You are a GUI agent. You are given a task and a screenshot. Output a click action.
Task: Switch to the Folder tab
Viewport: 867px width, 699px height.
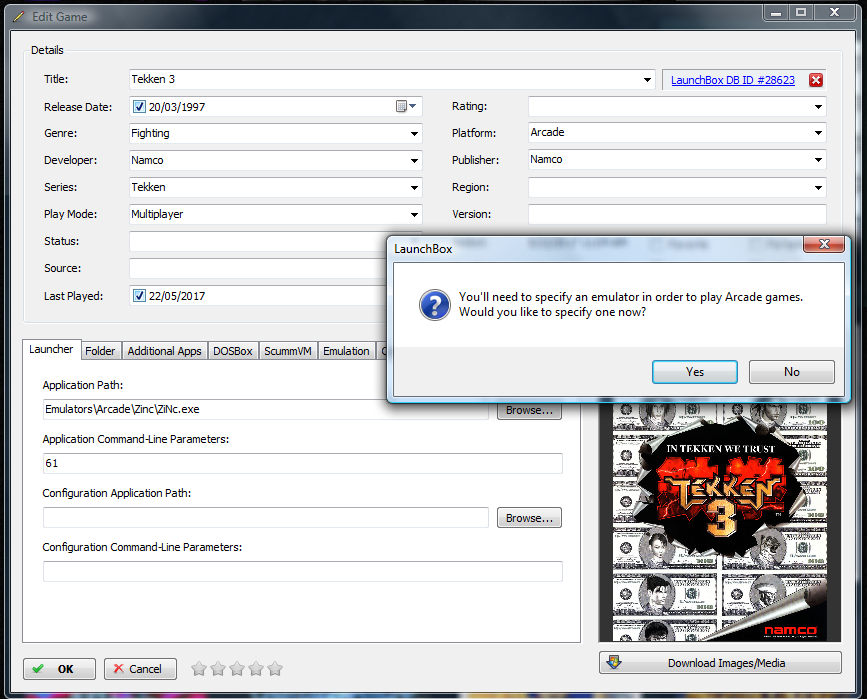100,351
